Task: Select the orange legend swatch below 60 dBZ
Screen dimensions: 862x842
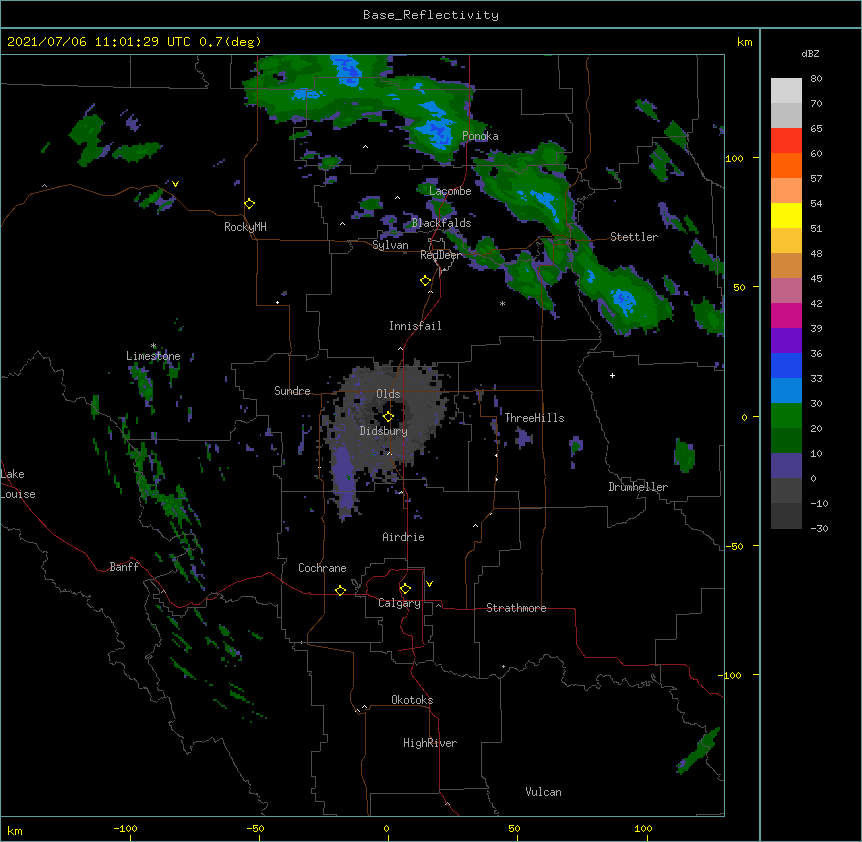Action: pos(786,165)
